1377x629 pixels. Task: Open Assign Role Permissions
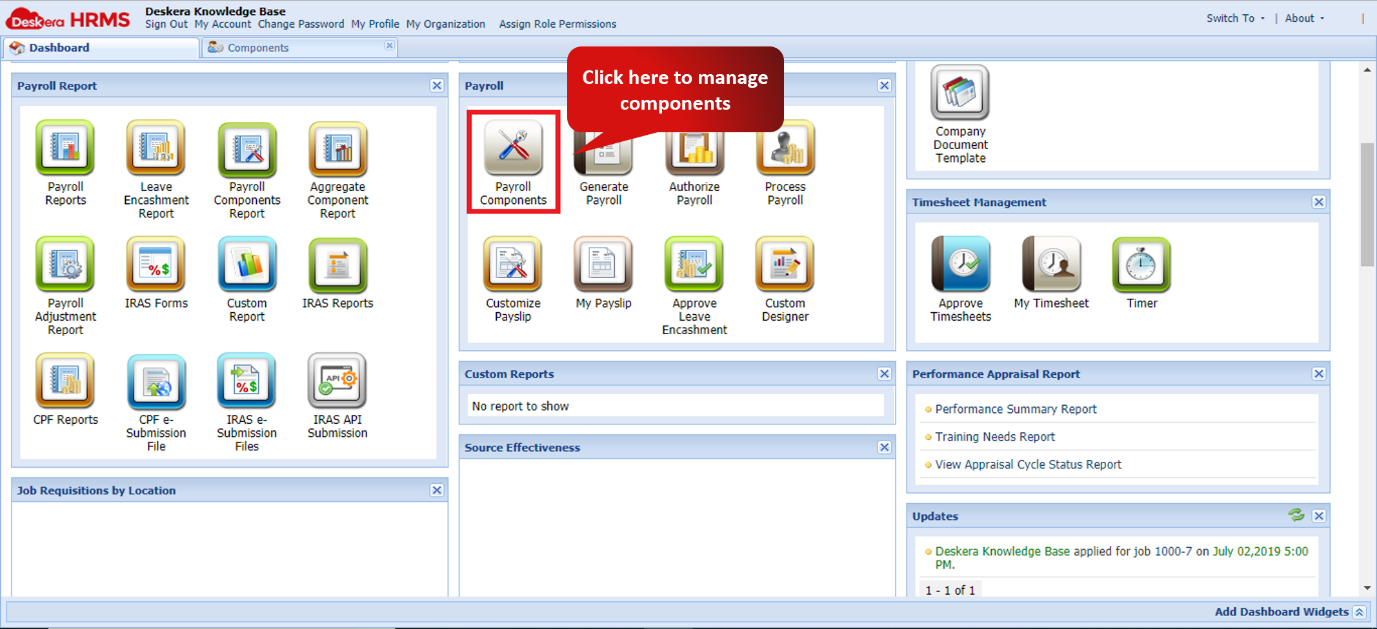557,24
